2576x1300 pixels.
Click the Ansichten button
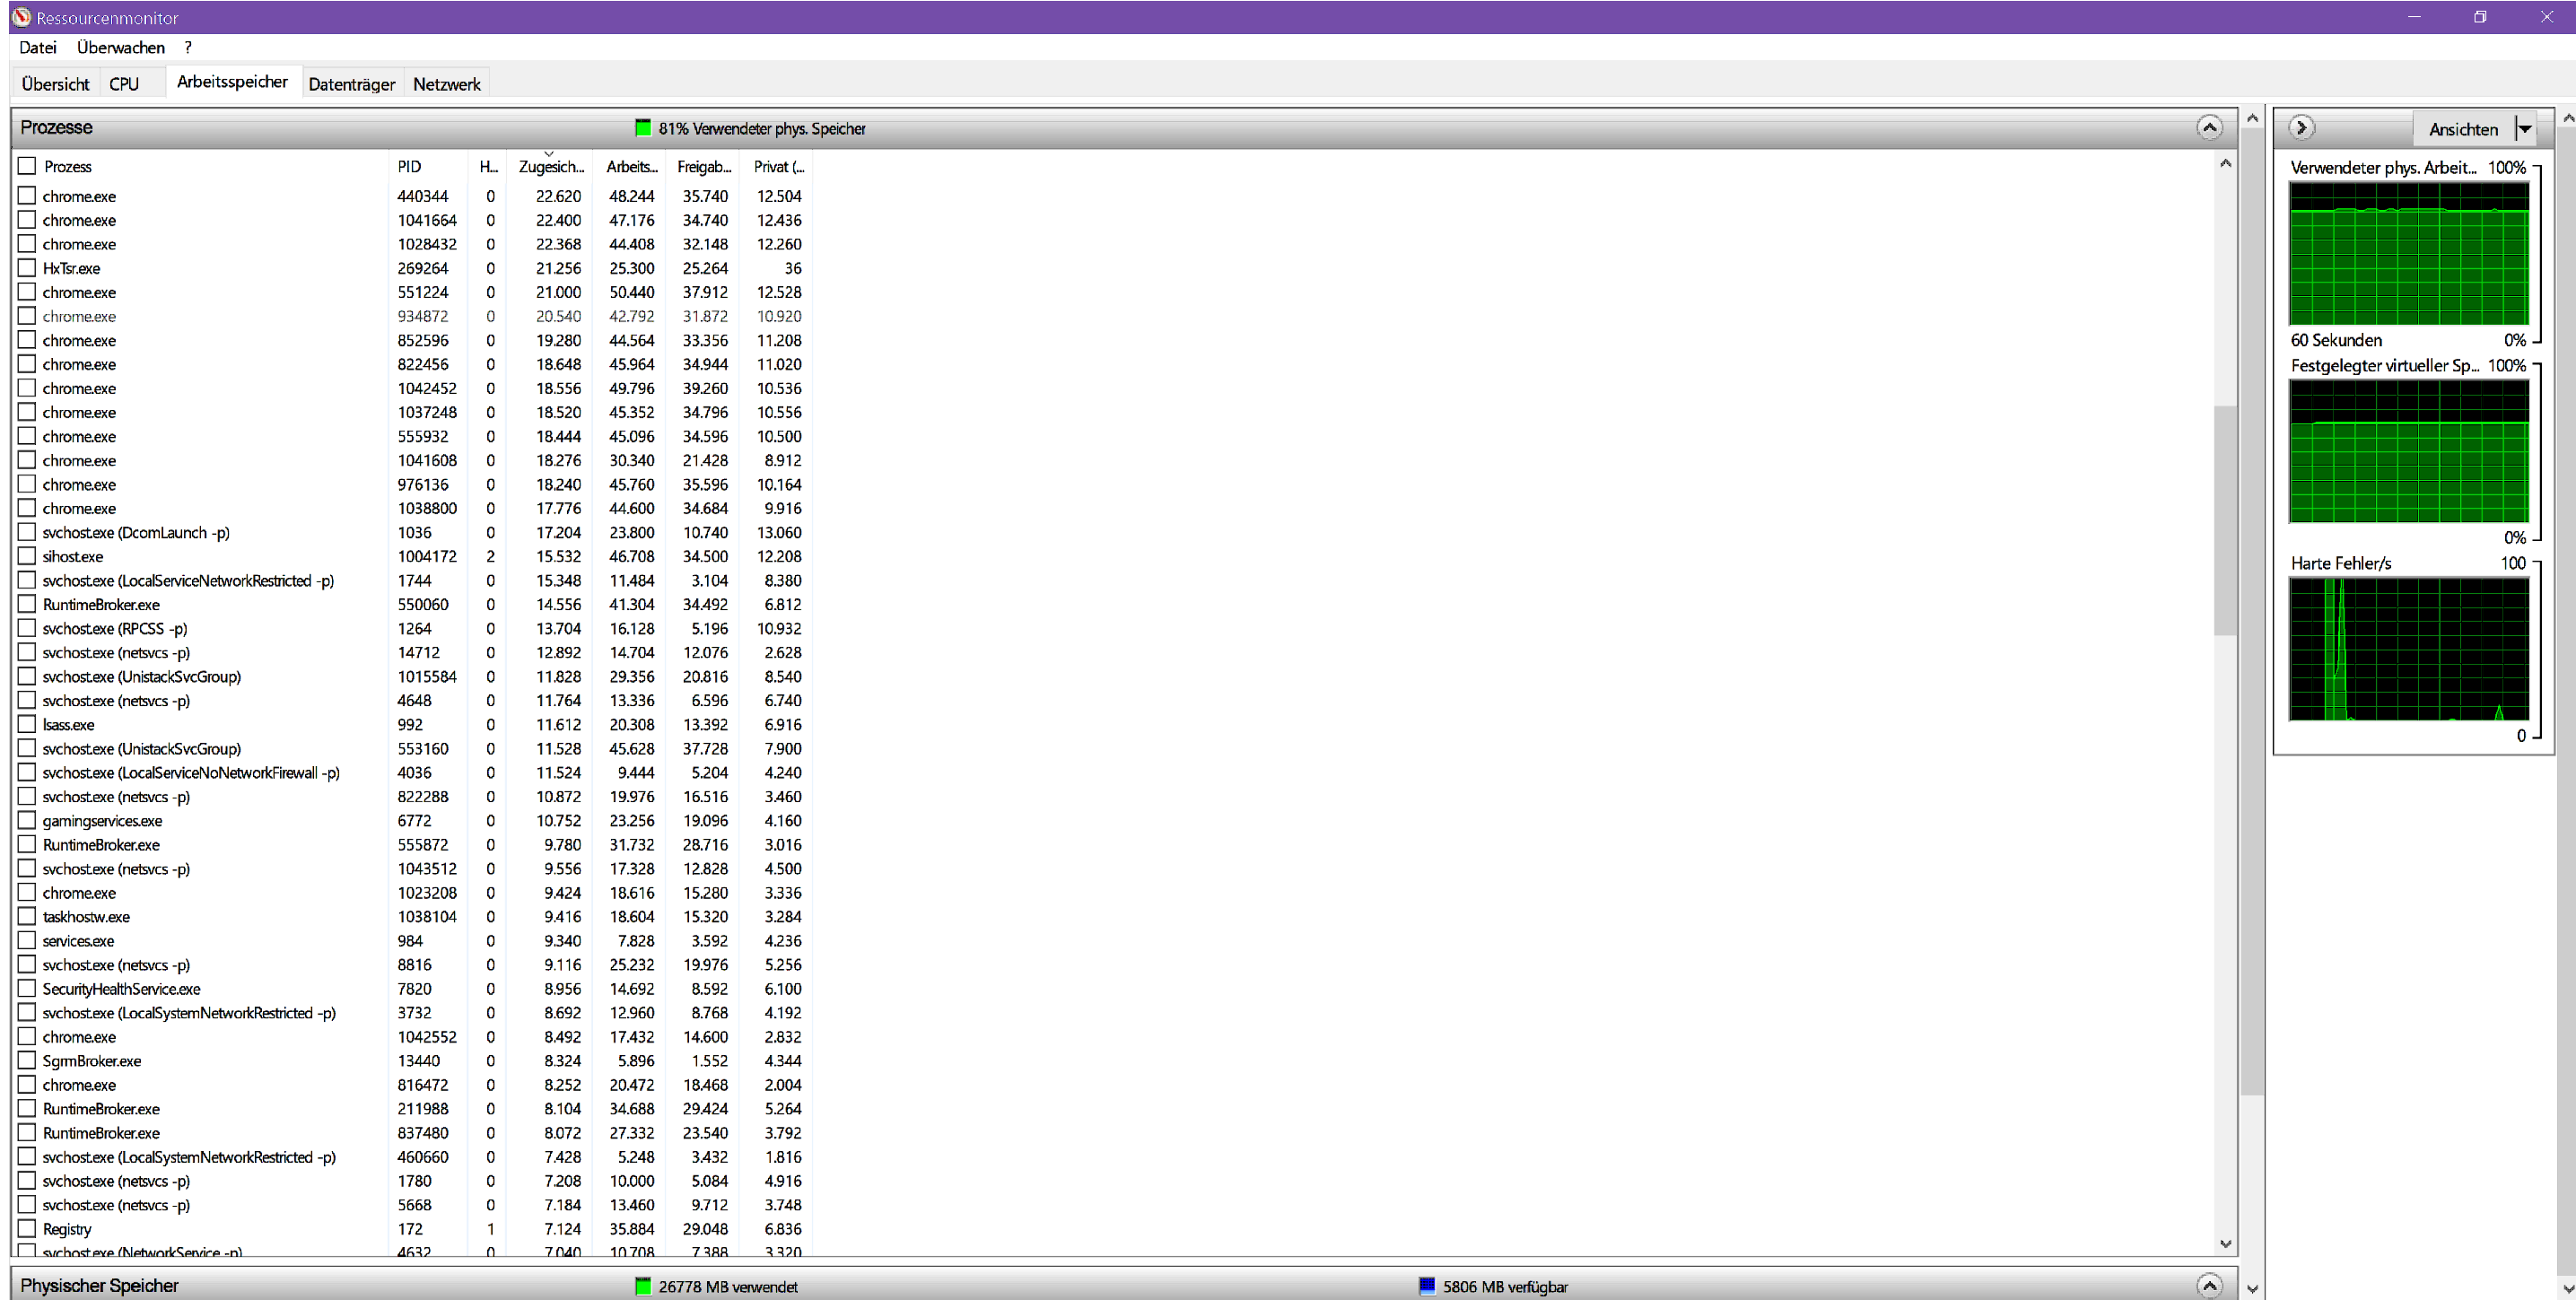[2462, 129]
